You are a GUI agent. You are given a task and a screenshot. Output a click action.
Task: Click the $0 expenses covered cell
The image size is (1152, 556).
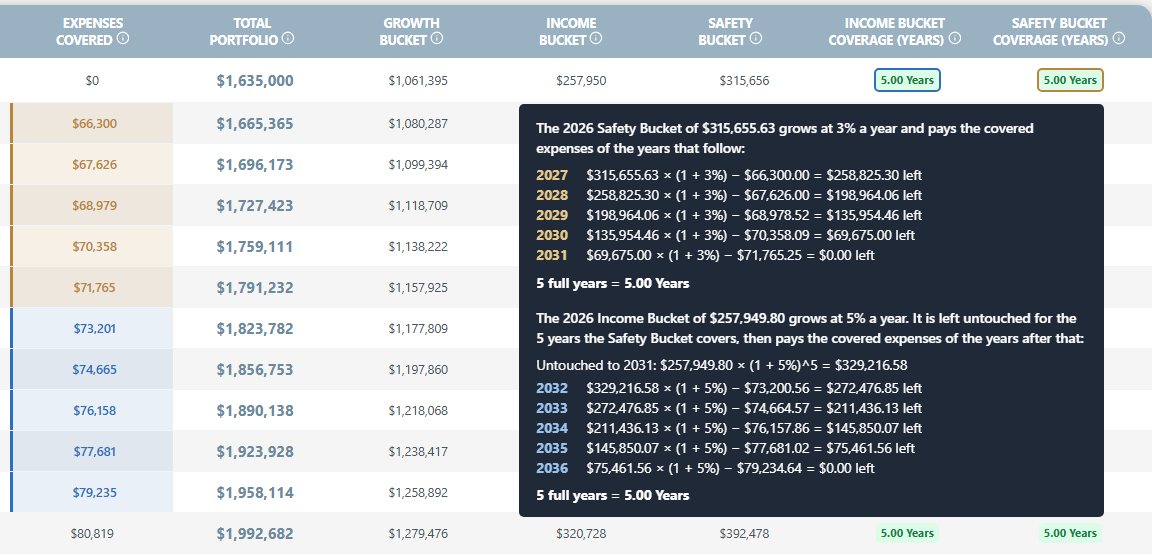click(92, 81)
